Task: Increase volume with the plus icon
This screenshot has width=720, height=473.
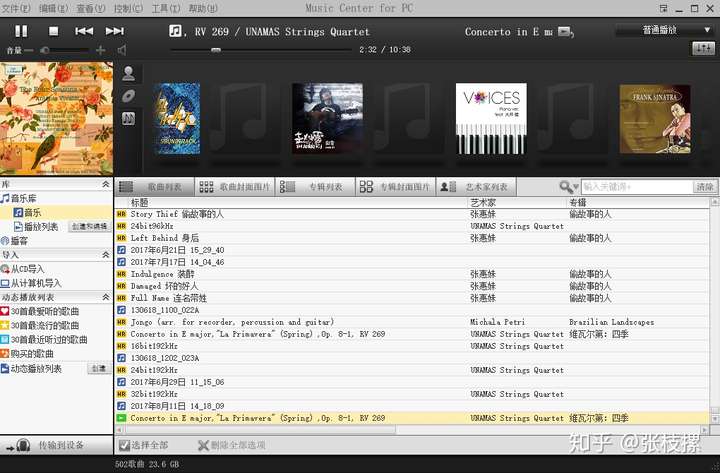Action: (x=101, y=50)
